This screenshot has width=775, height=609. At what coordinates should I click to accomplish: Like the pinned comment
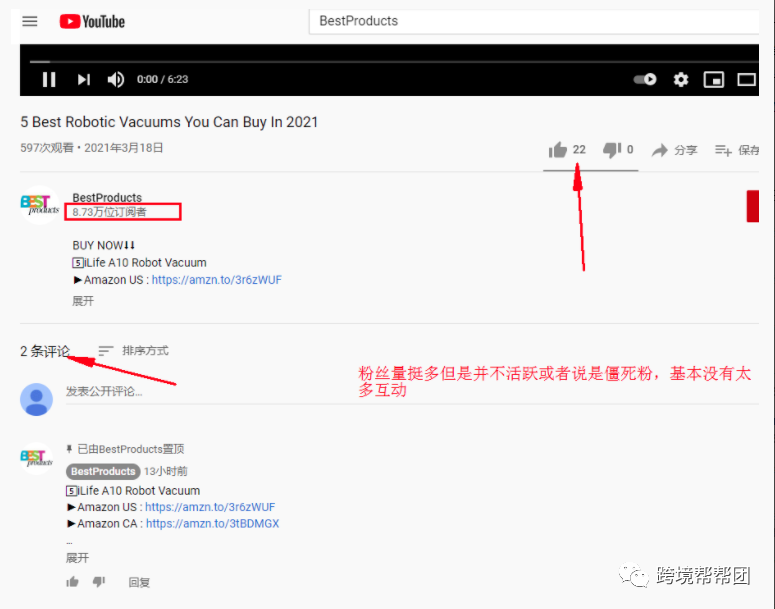click(x=73, y=582)
